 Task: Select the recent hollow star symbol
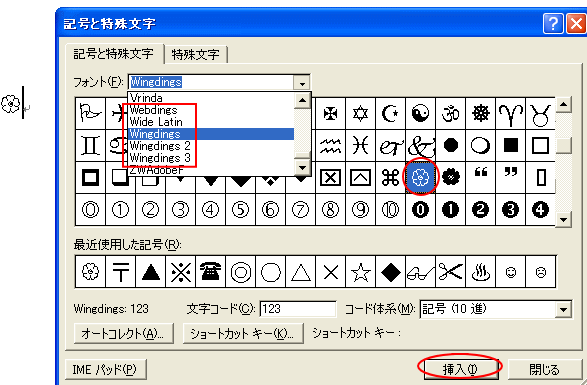[x=360, y=272]
